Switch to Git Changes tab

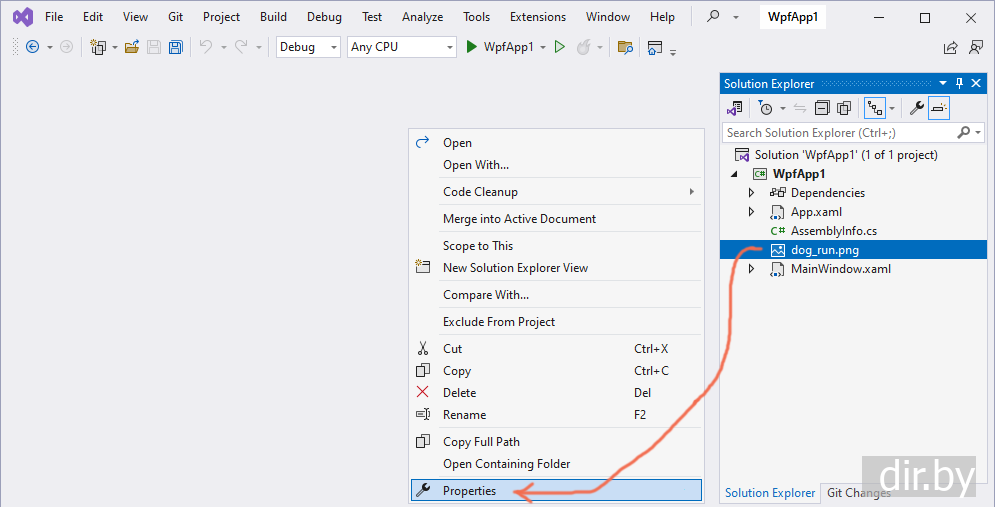(858, 493)
